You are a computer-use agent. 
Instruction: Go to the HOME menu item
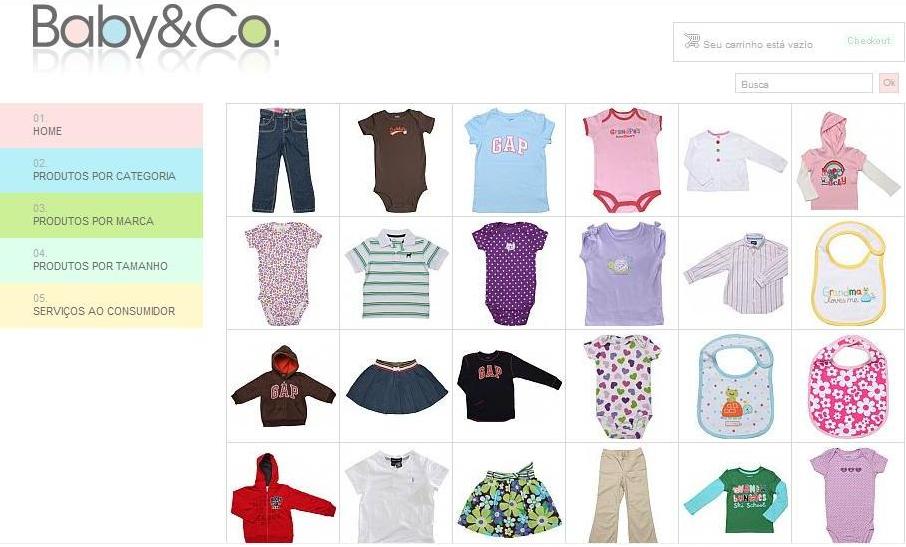click(x=101, y=125)
